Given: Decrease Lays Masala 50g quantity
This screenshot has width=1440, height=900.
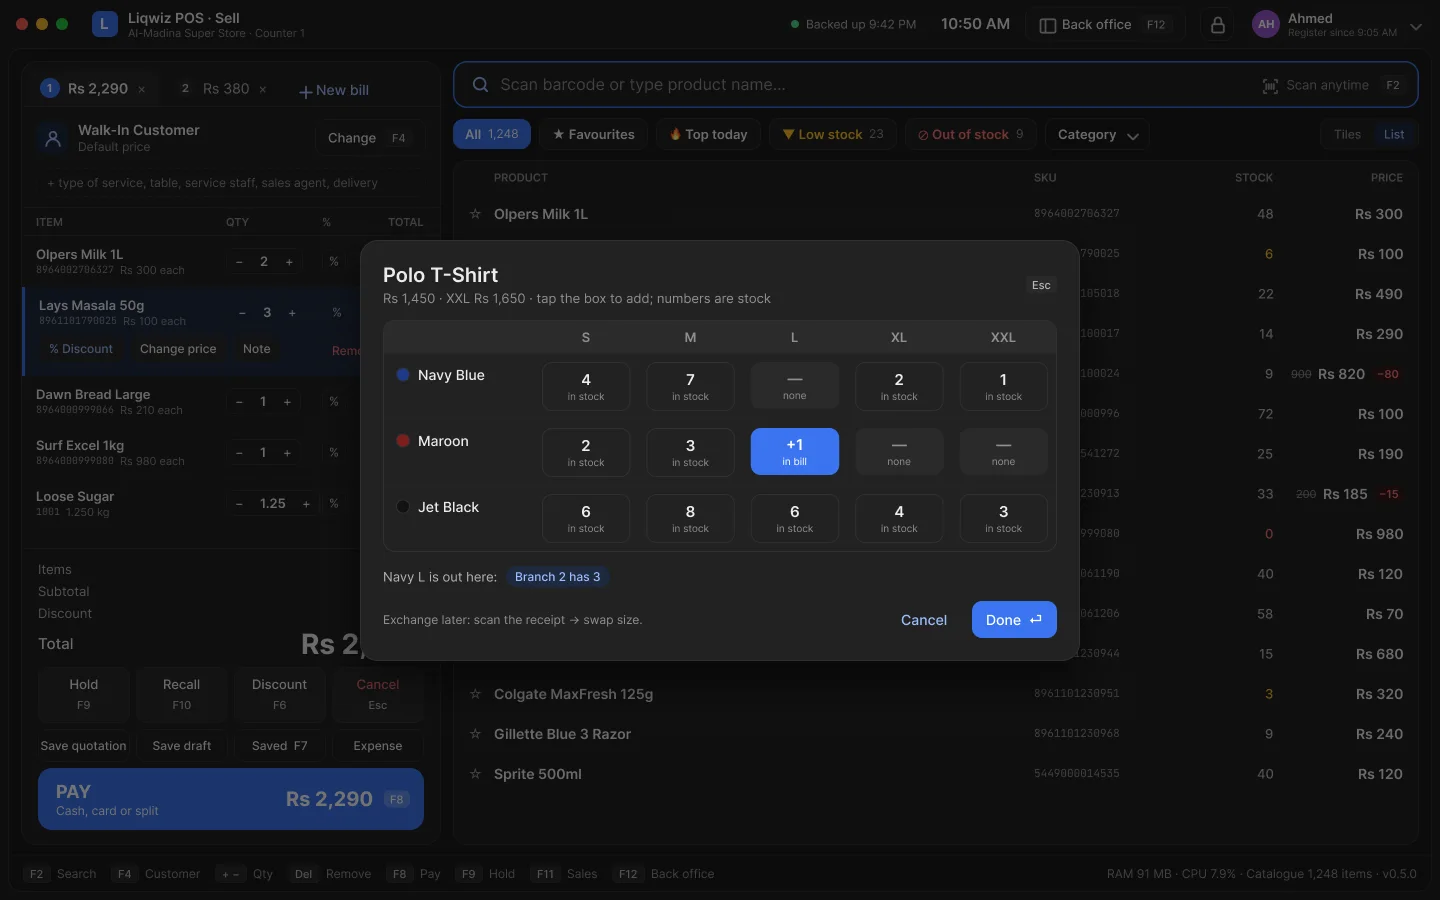Looking at the screenshot, I should pyautogui.click(x=242, y=313).
